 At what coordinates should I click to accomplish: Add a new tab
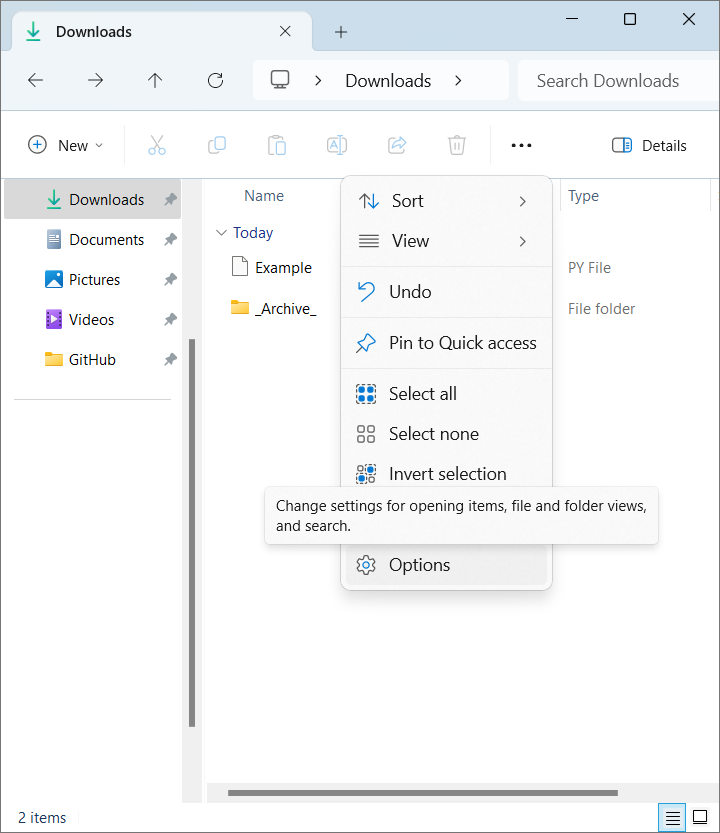pos(341,32)
